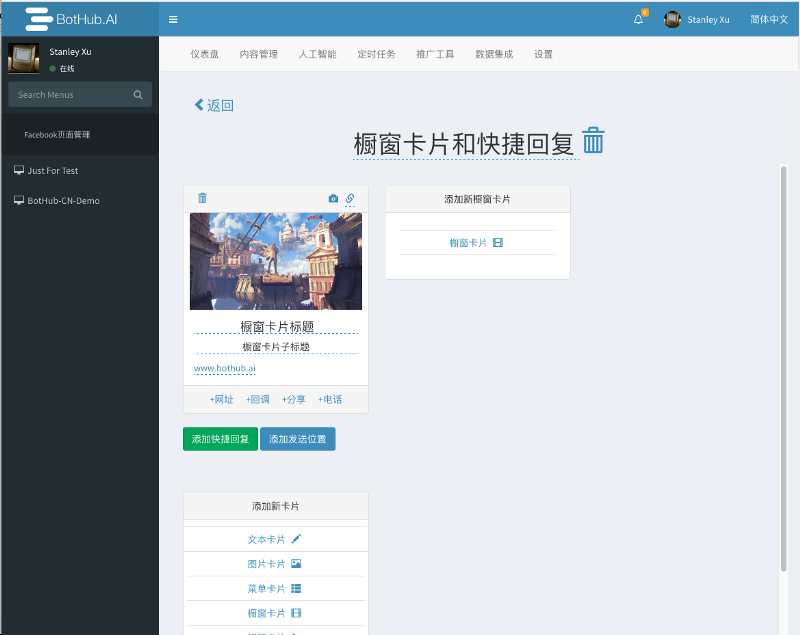The height and width of the screenshot is (635, 800).
Task: Open Stanley Xu user dropdown
Action: (708, 19)
